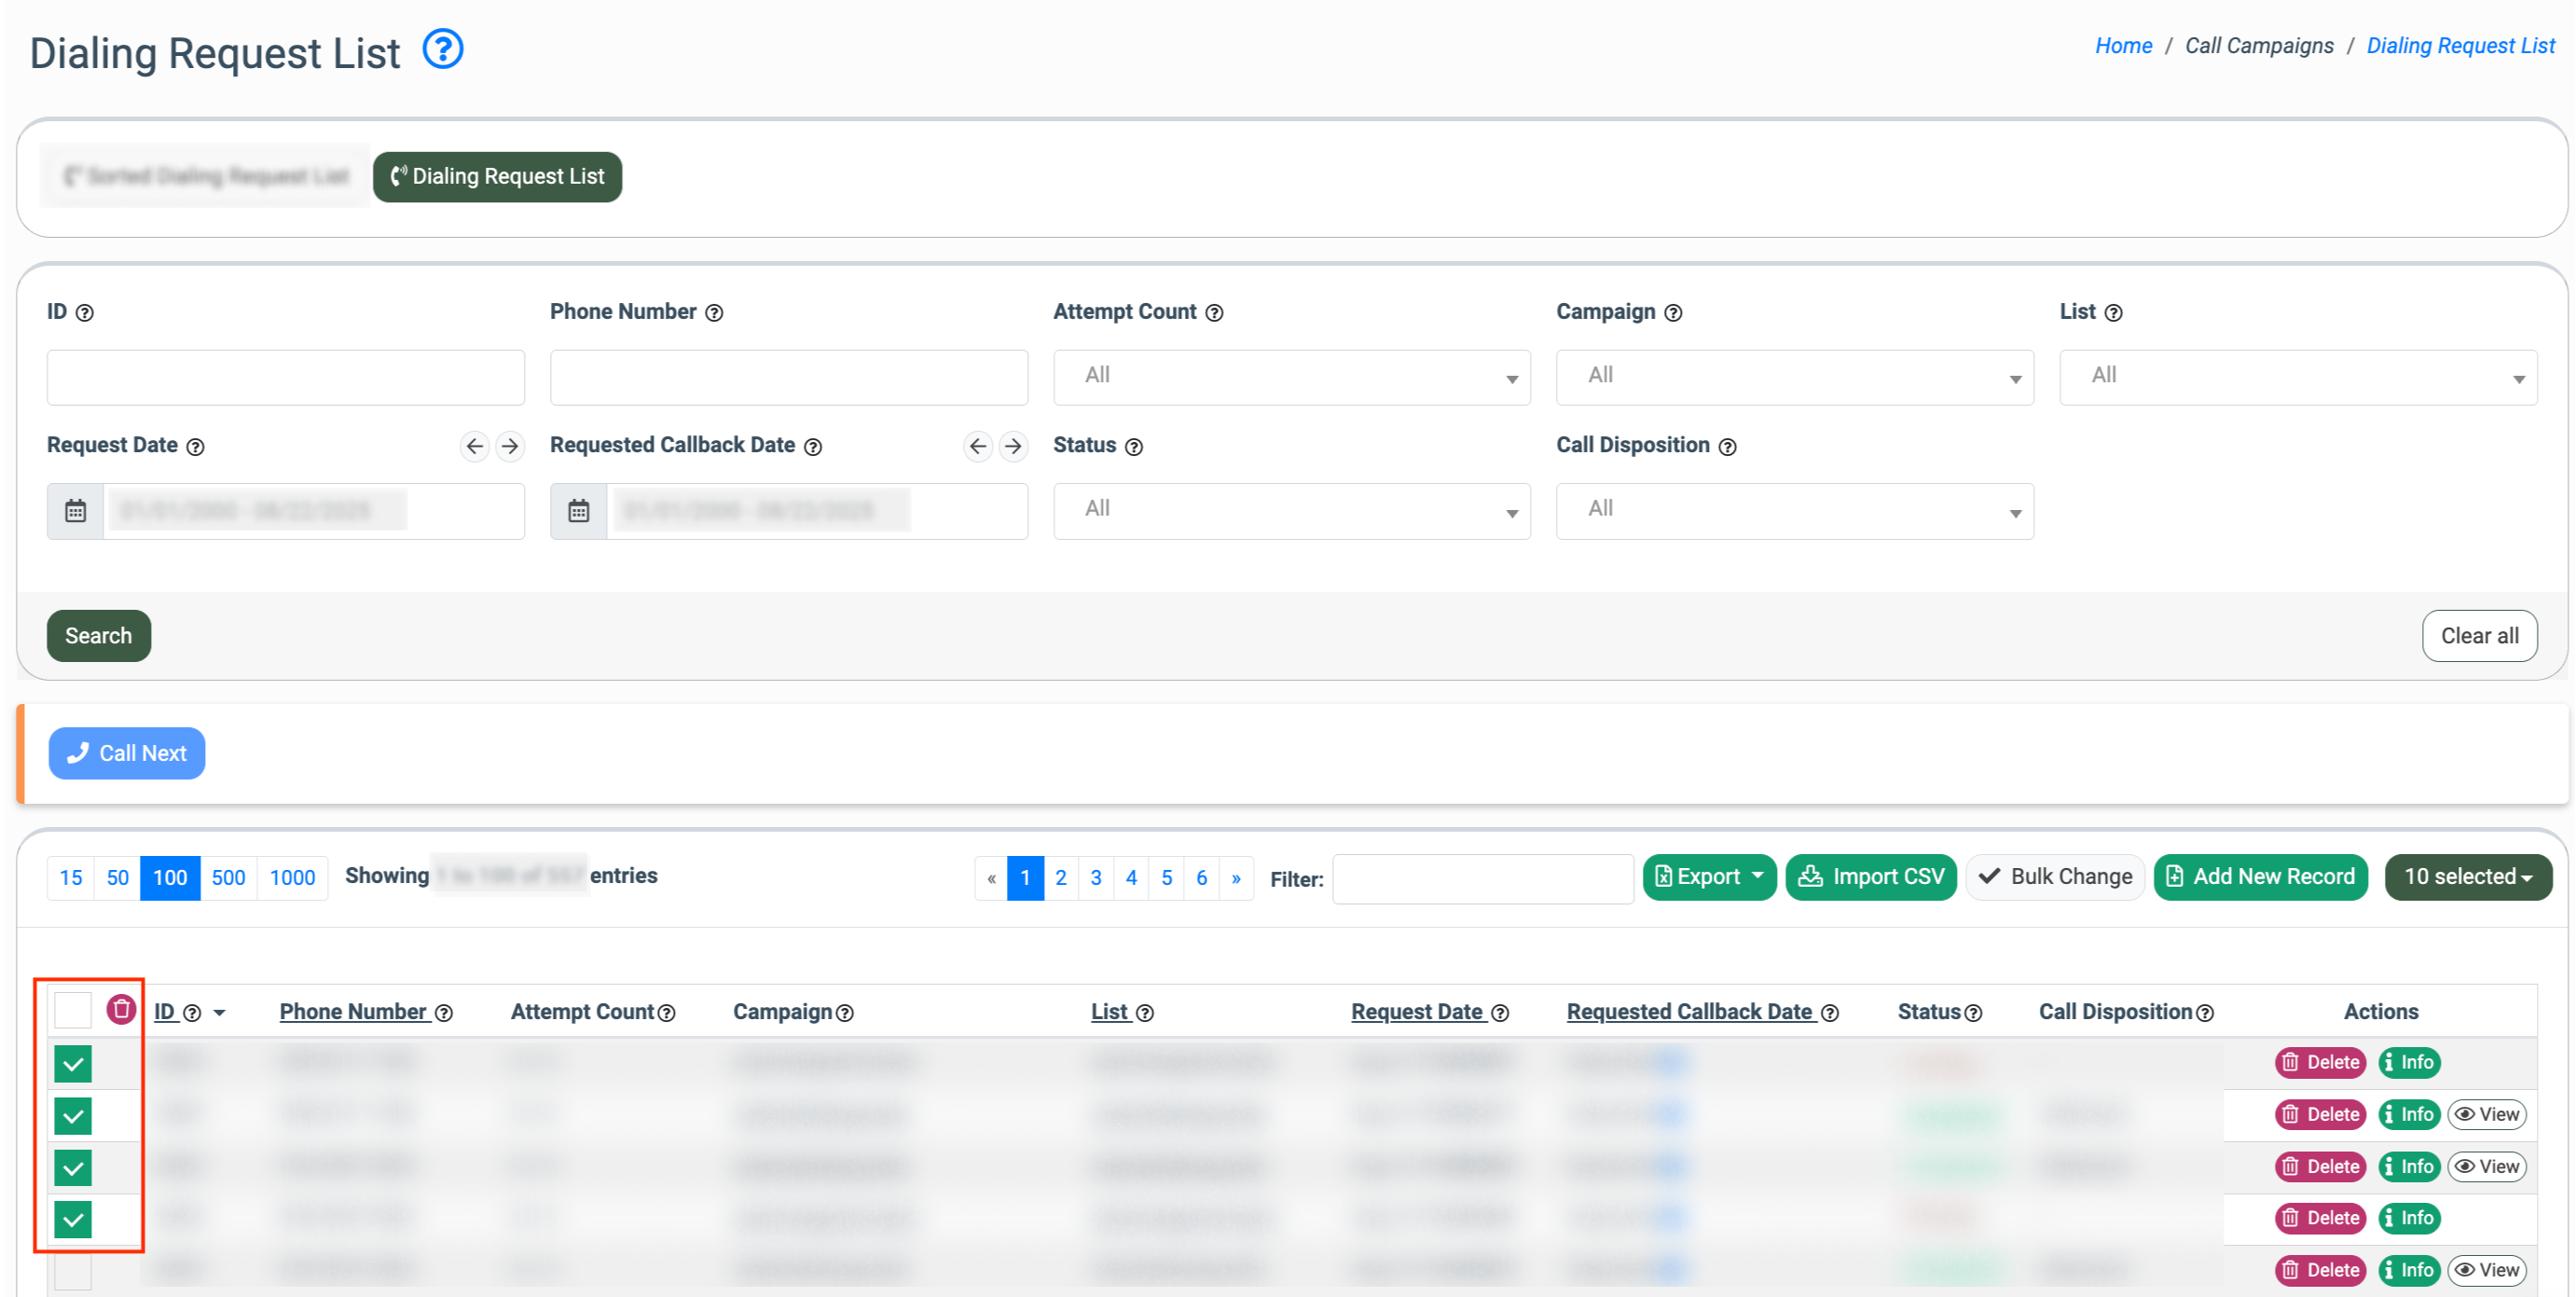Click the ID filter help icon
Screen dimensions: 2576x1297
click(x=85, y=313)
